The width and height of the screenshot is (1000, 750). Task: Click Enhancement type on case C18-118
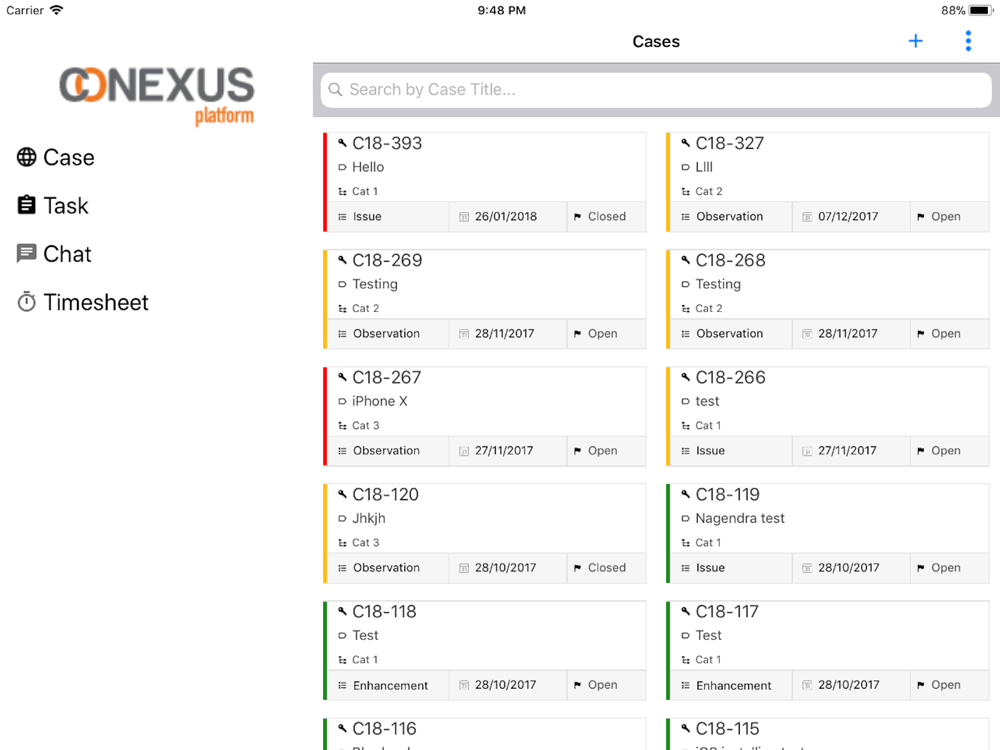coord(390,685)
